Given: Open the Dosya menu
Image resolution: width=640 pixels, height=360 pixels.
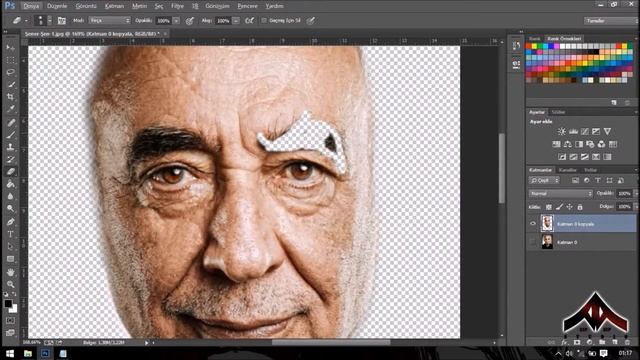Looking at the screenshot, I should [31, 6].
